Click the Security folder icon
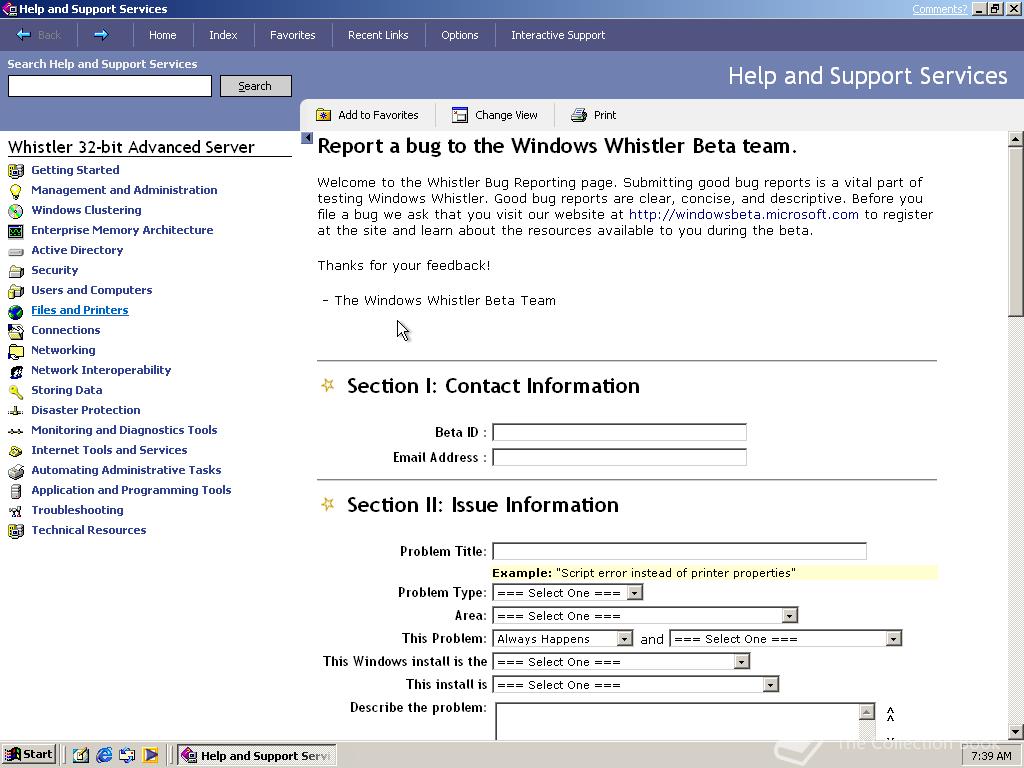Screen dimensions: 1024x768 point(16,271)
